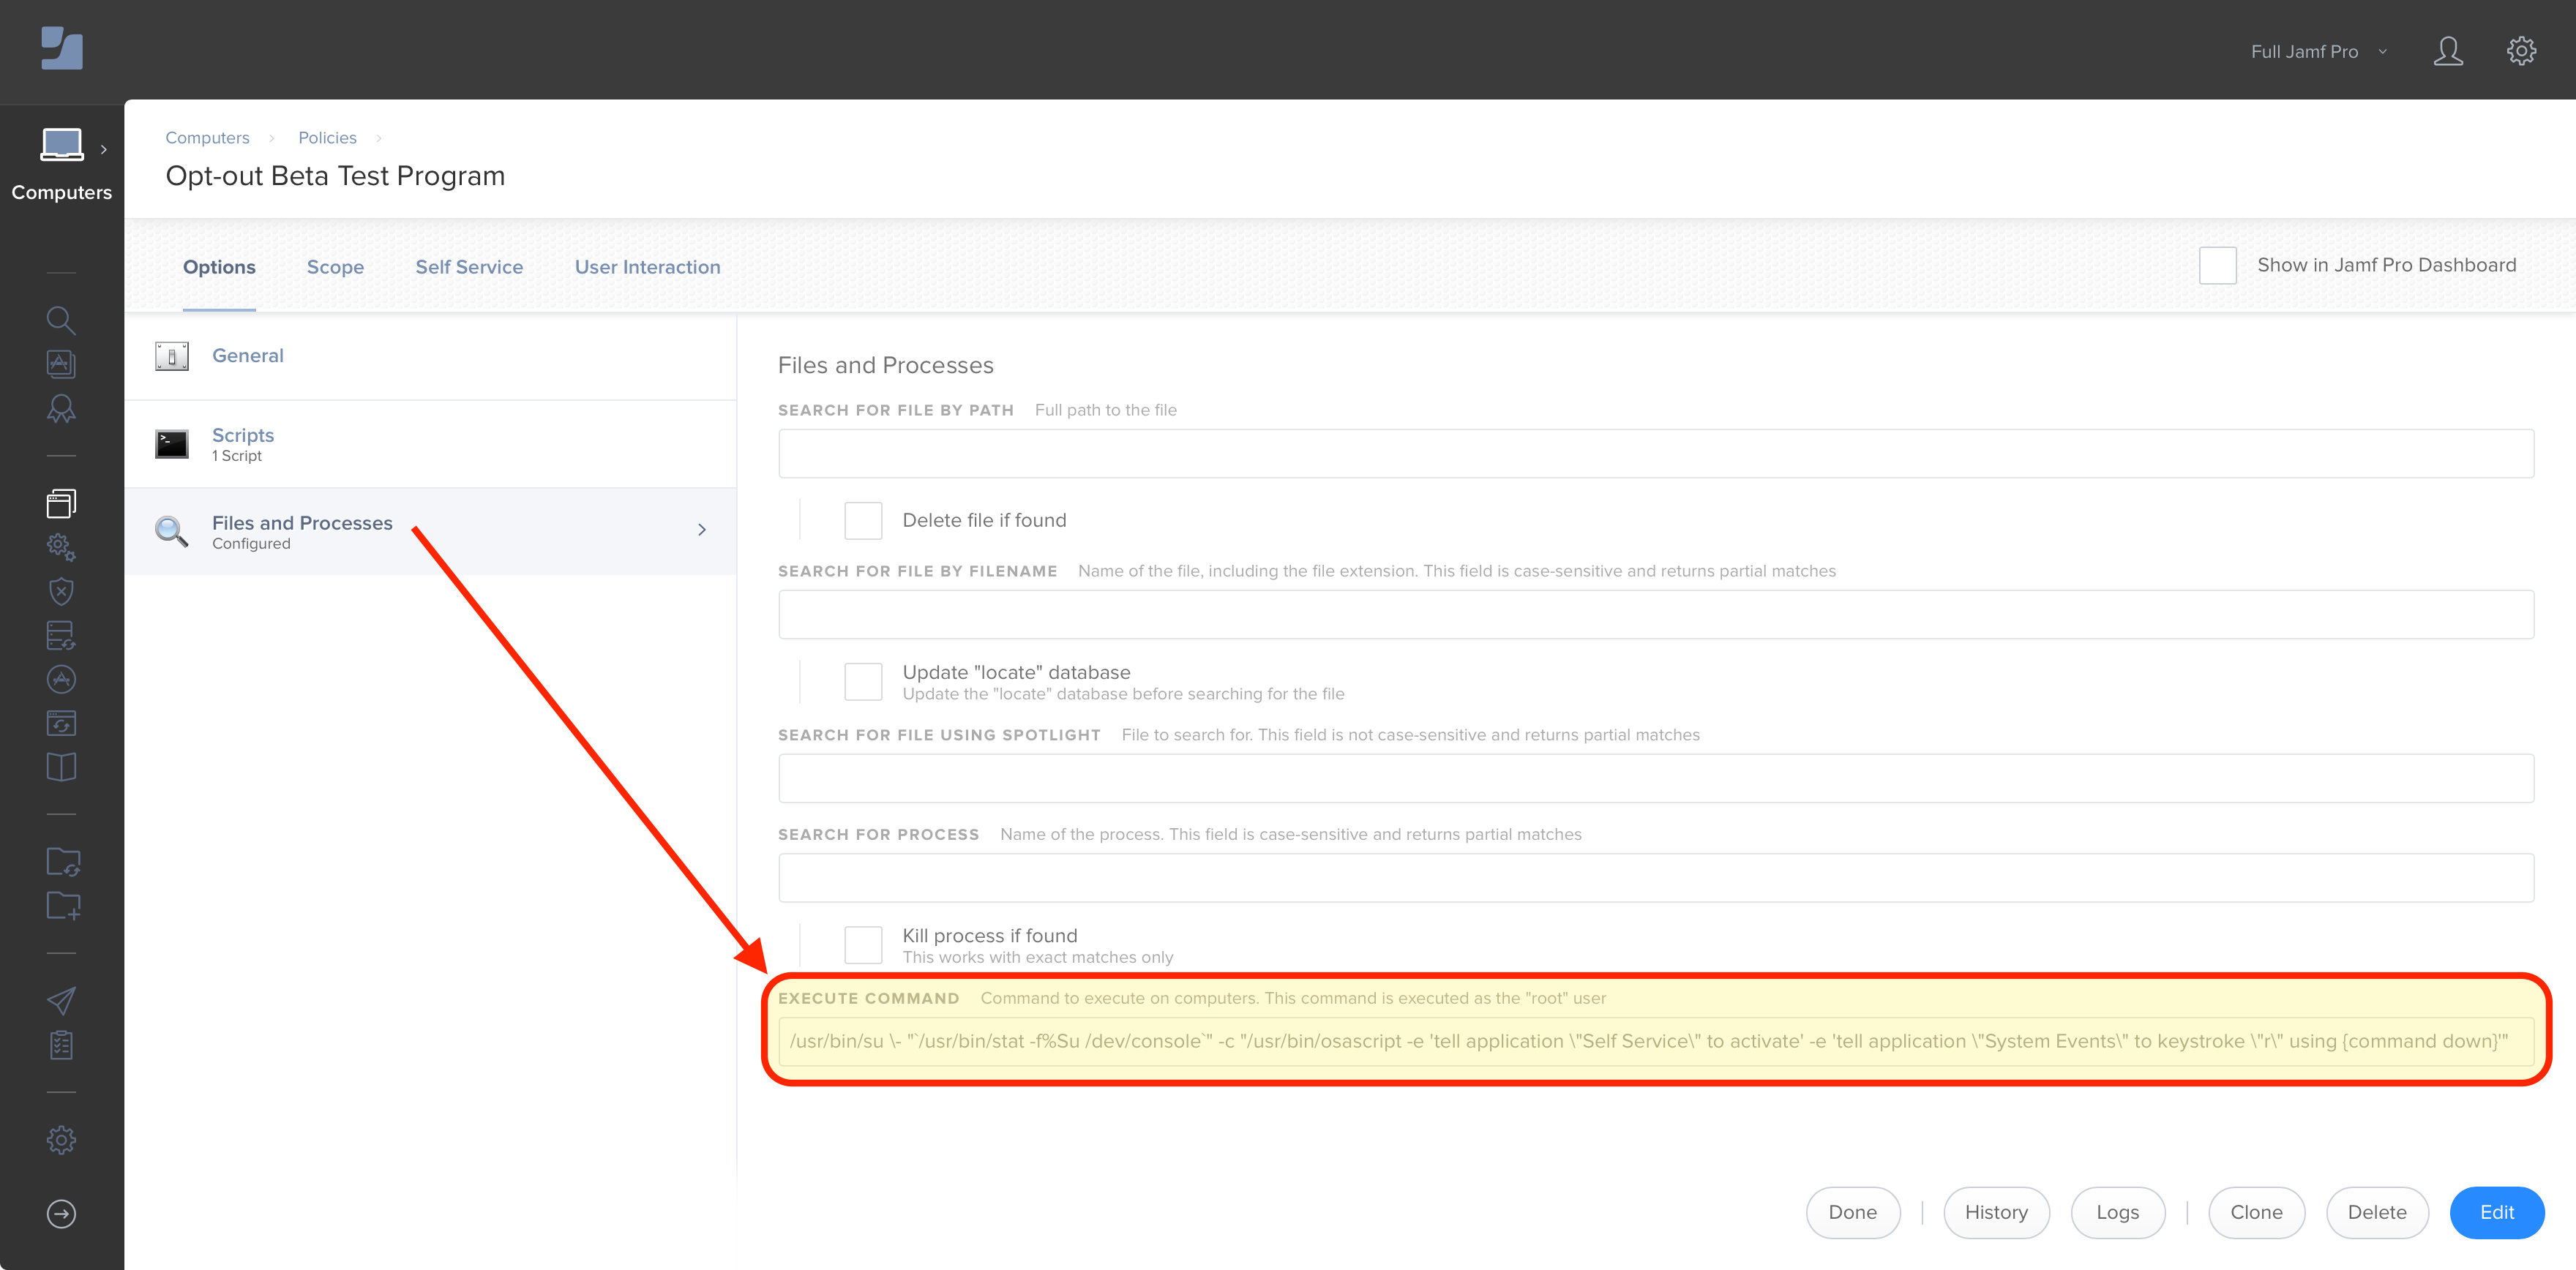The width and height of the screenshot is (2576, 1270).
Task: Open user account profile icon
Action: tap(2448, 50)
